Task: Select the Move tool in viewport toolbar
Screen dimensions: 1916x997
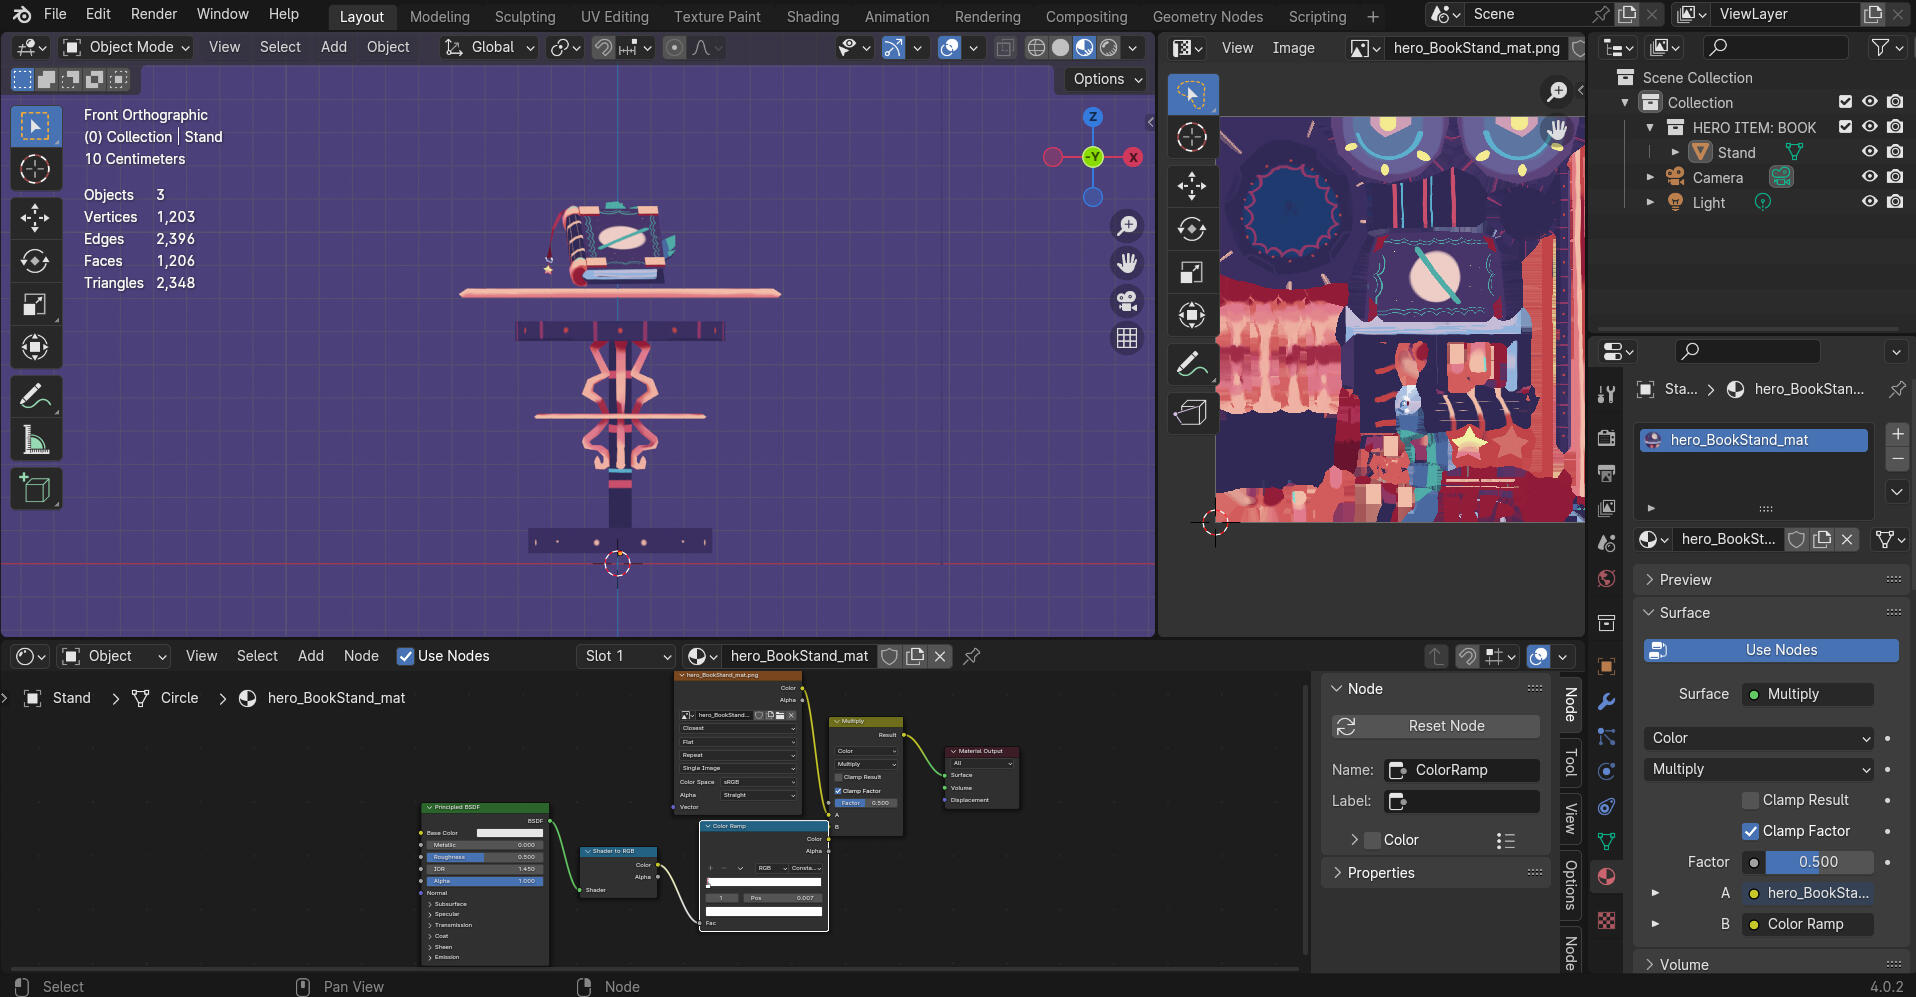Action: [x=35, y=217]
